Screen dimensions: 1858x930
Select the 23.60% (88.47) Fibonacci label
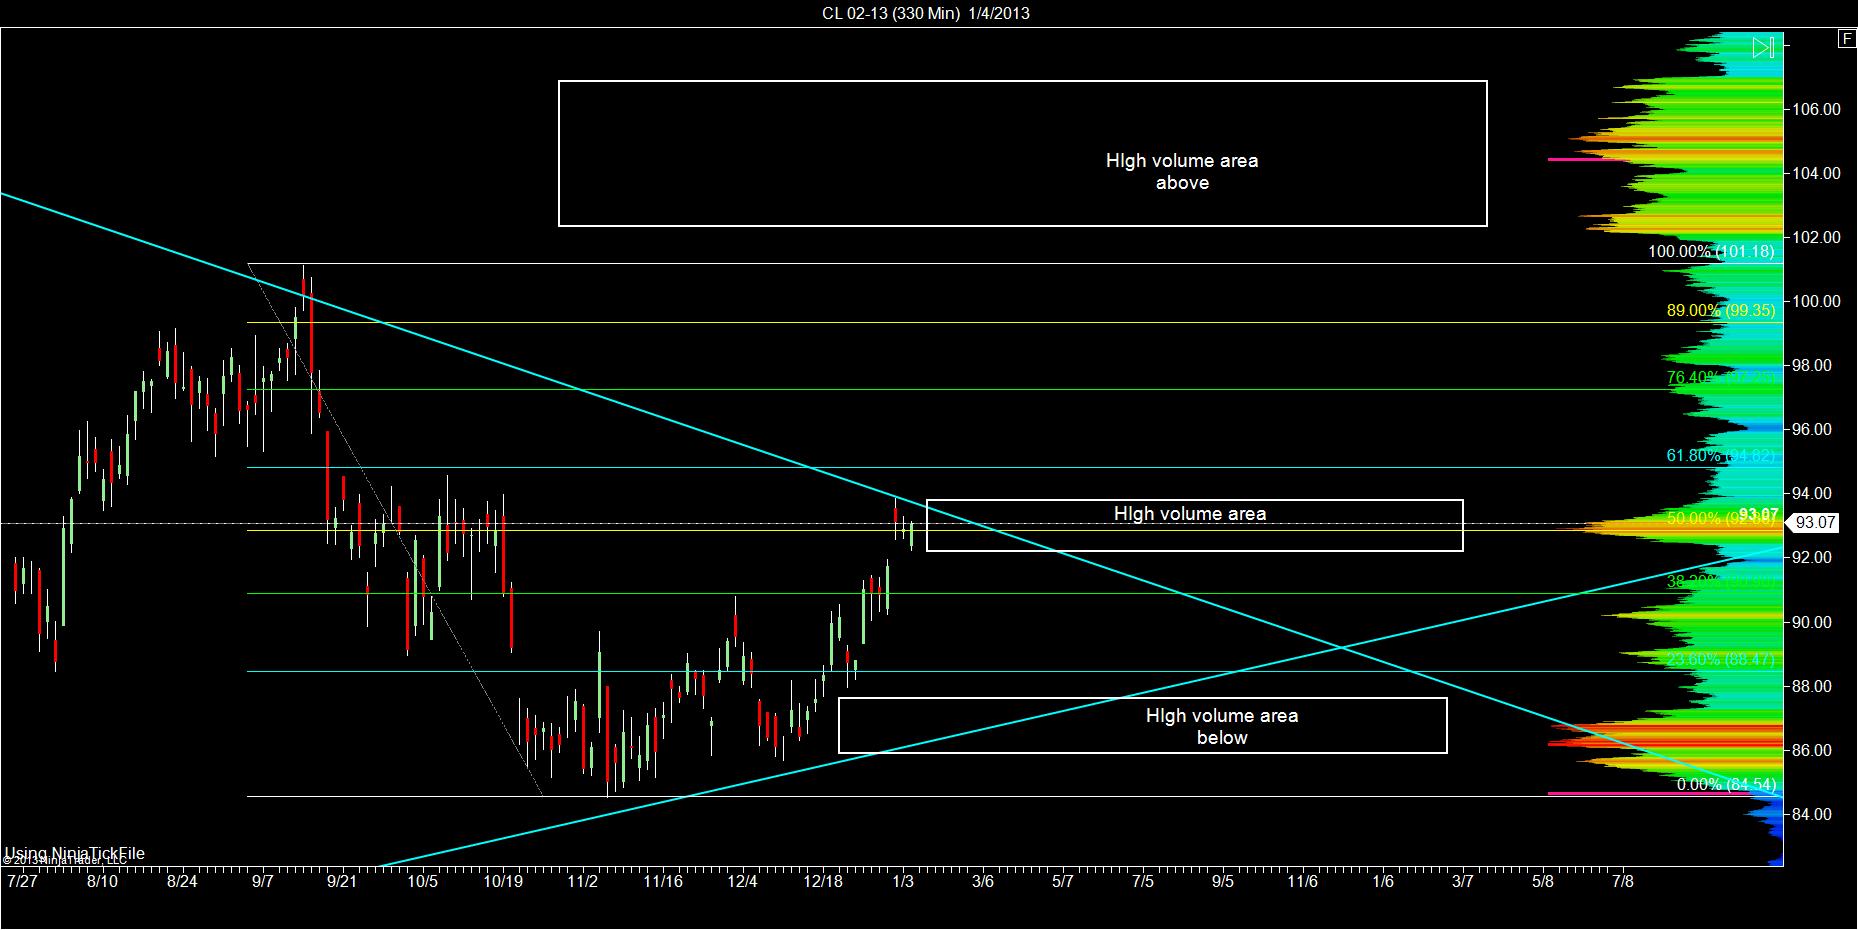pos(1721,659)
